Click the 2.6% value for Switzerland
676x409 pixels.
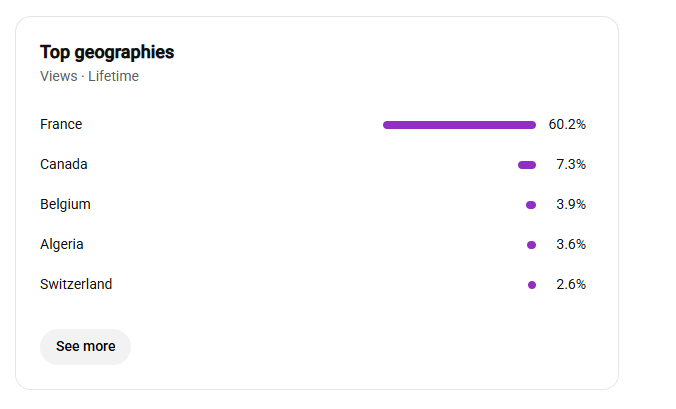[x=571, y=284]
